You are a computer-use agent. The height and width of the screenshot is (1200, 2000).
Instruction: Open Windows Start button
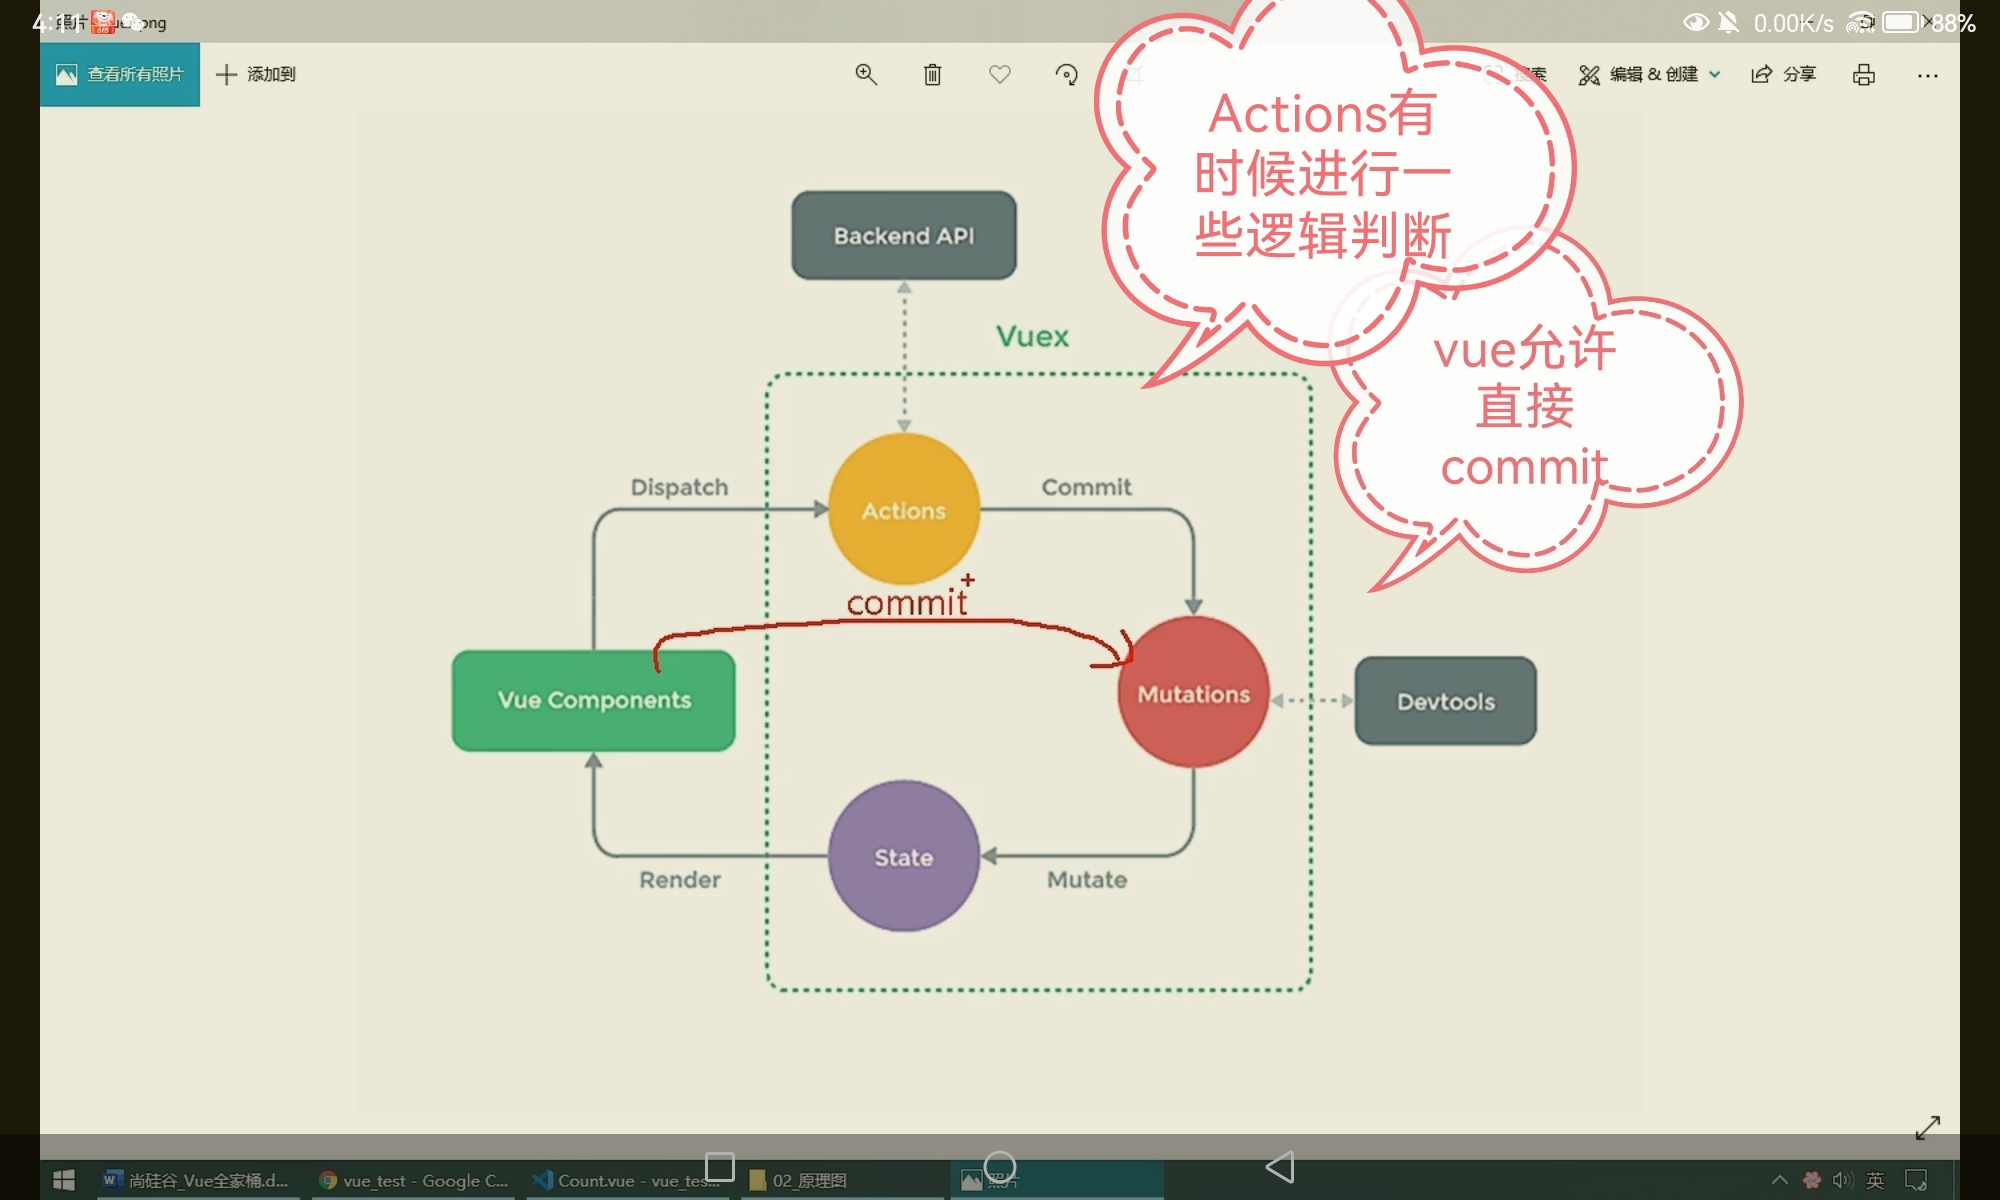coord(64,1180)
